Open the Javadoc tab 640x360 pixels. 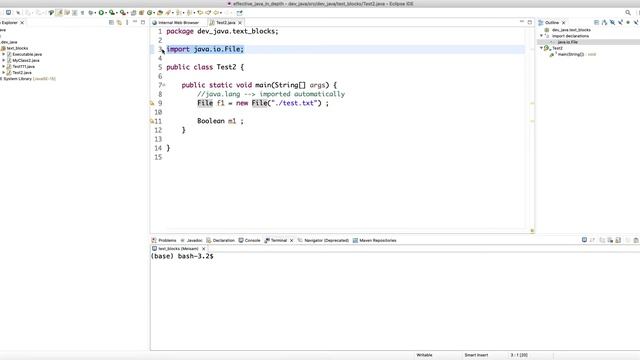[191, 240]
